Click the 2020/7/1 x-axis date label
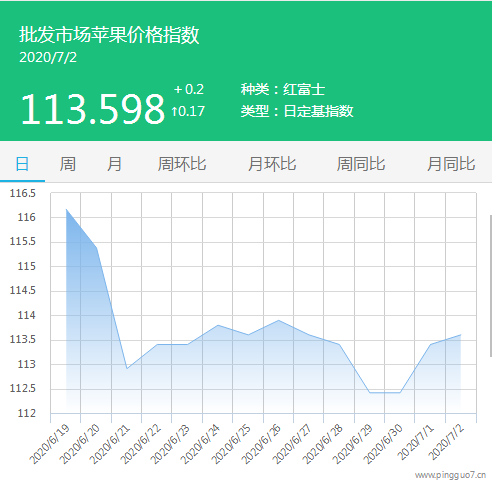The image size is (492, 487). [416, 442]
